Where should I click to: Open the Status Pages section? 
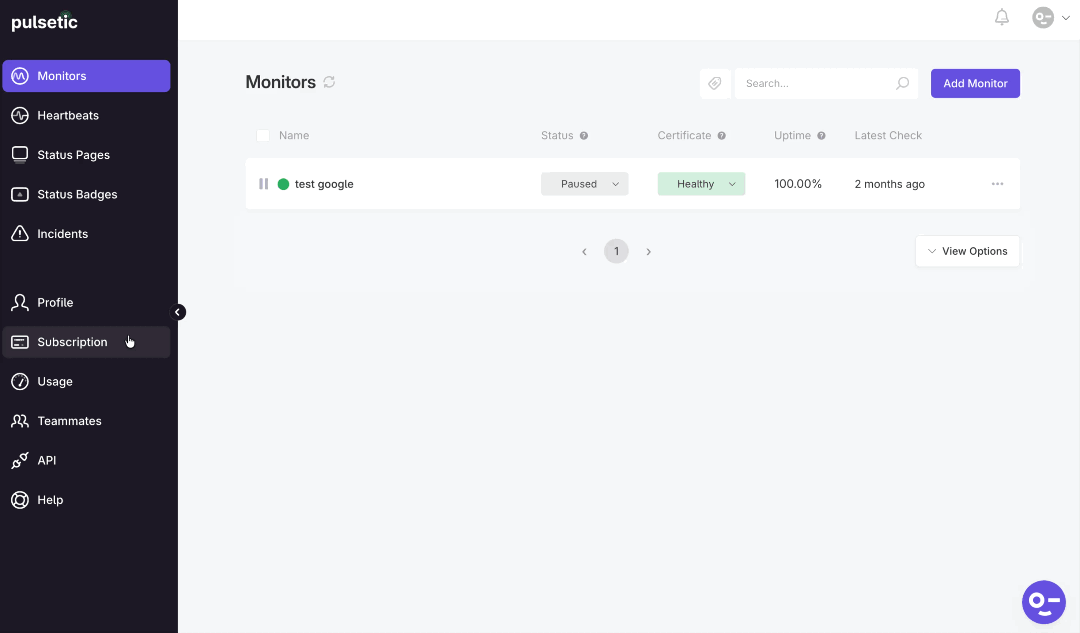pyautogui.click(x=19, y=154)
